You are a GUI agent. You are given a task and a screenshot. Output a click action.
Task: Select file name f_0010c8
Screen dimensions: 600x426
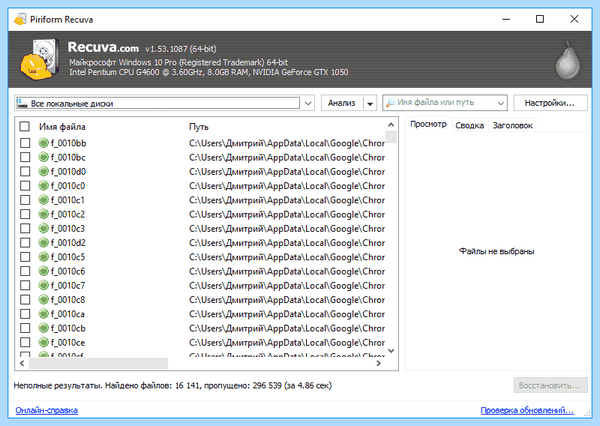click(68, 300)
